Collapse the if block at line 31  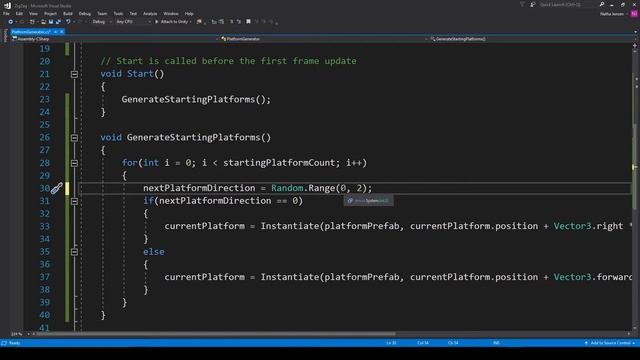pyautogui.click(x=74, y=201)
